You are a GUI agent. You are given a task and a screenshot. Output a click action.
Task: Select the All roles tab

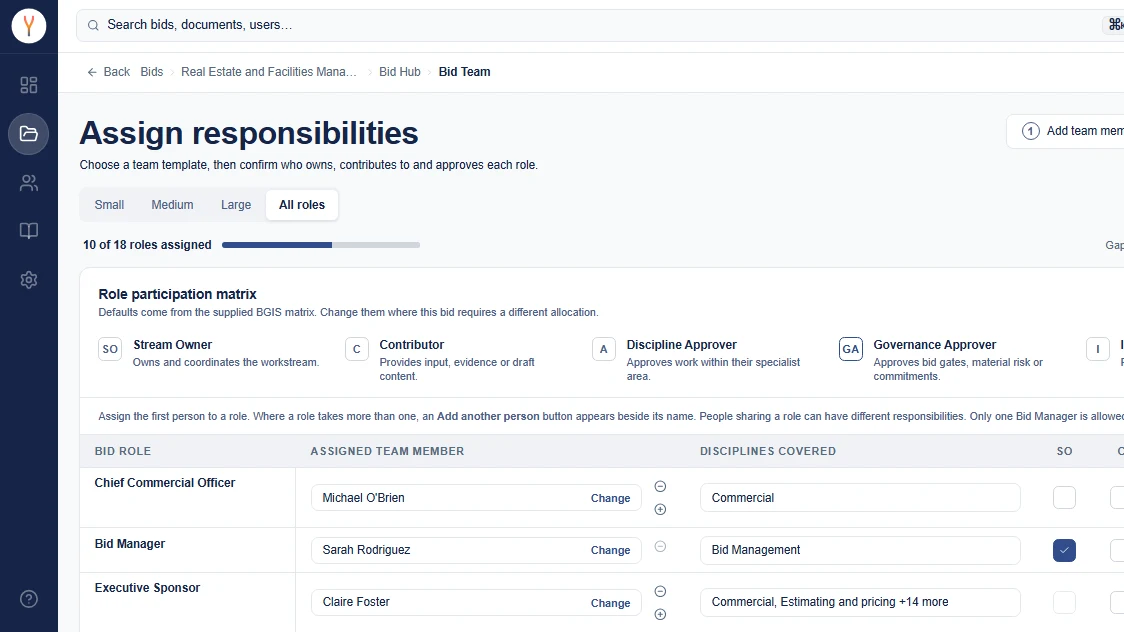(302, 205)
